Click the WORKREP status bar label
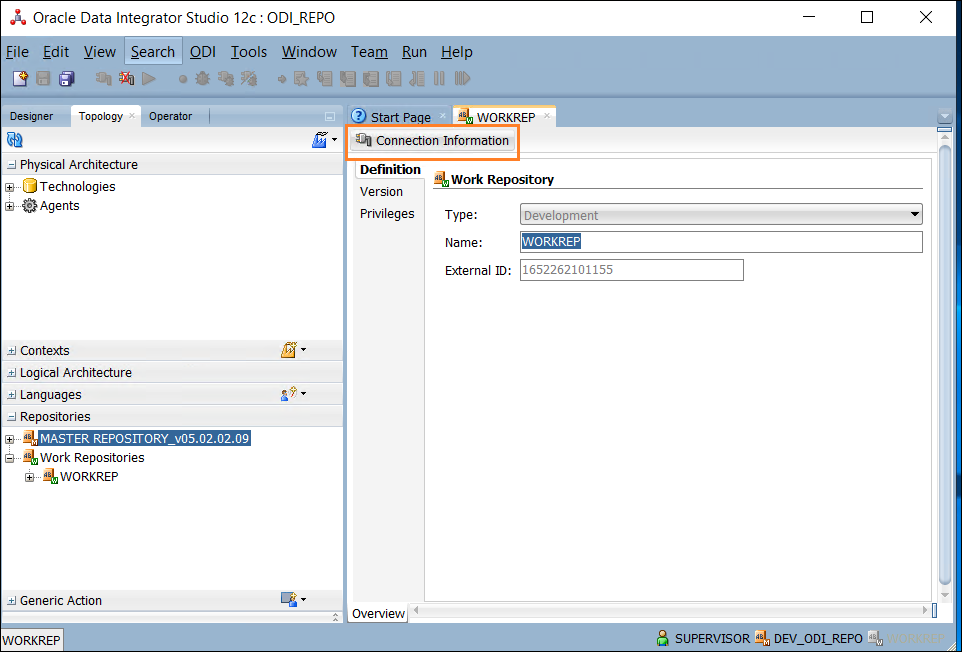The height and width of the screenshot is (652, 962). 31,640
